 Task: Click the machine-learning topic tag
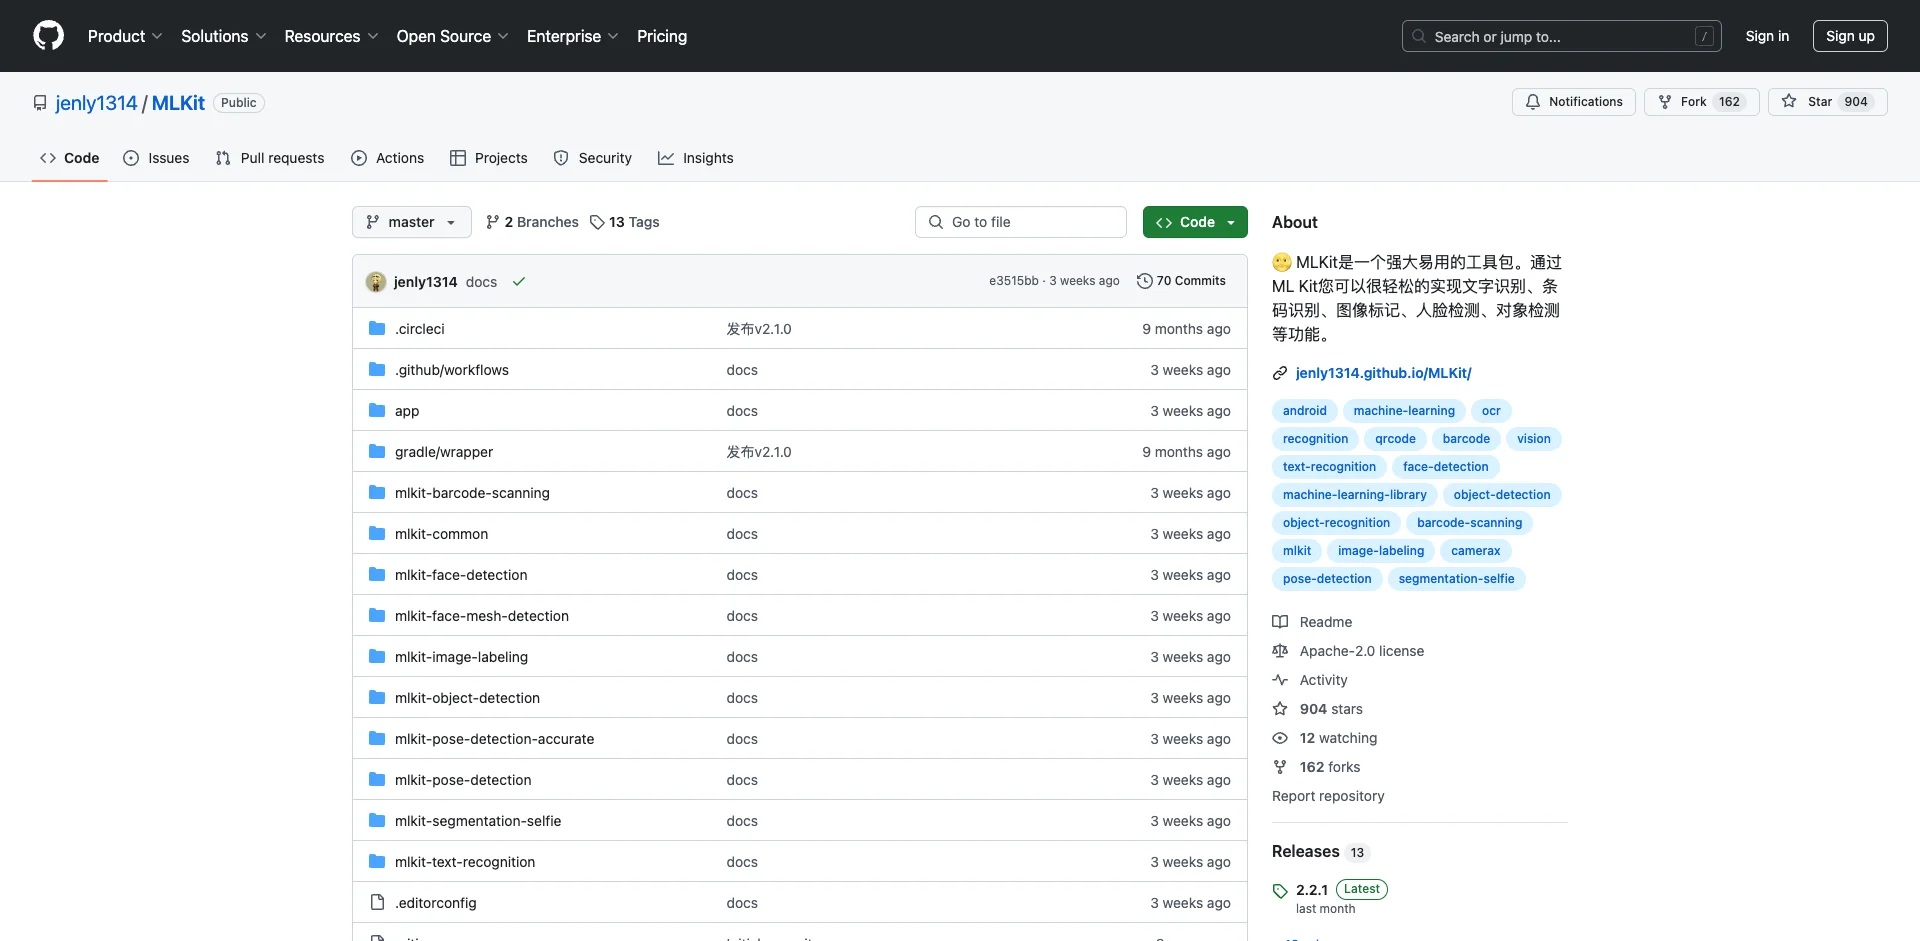tap(1404, 411)
